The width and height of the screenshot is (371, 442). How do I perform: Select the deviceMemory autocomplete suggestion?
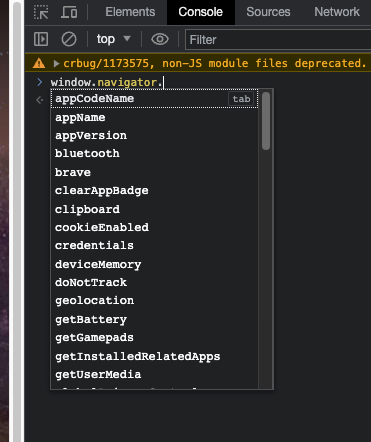[x=154, y=264]
